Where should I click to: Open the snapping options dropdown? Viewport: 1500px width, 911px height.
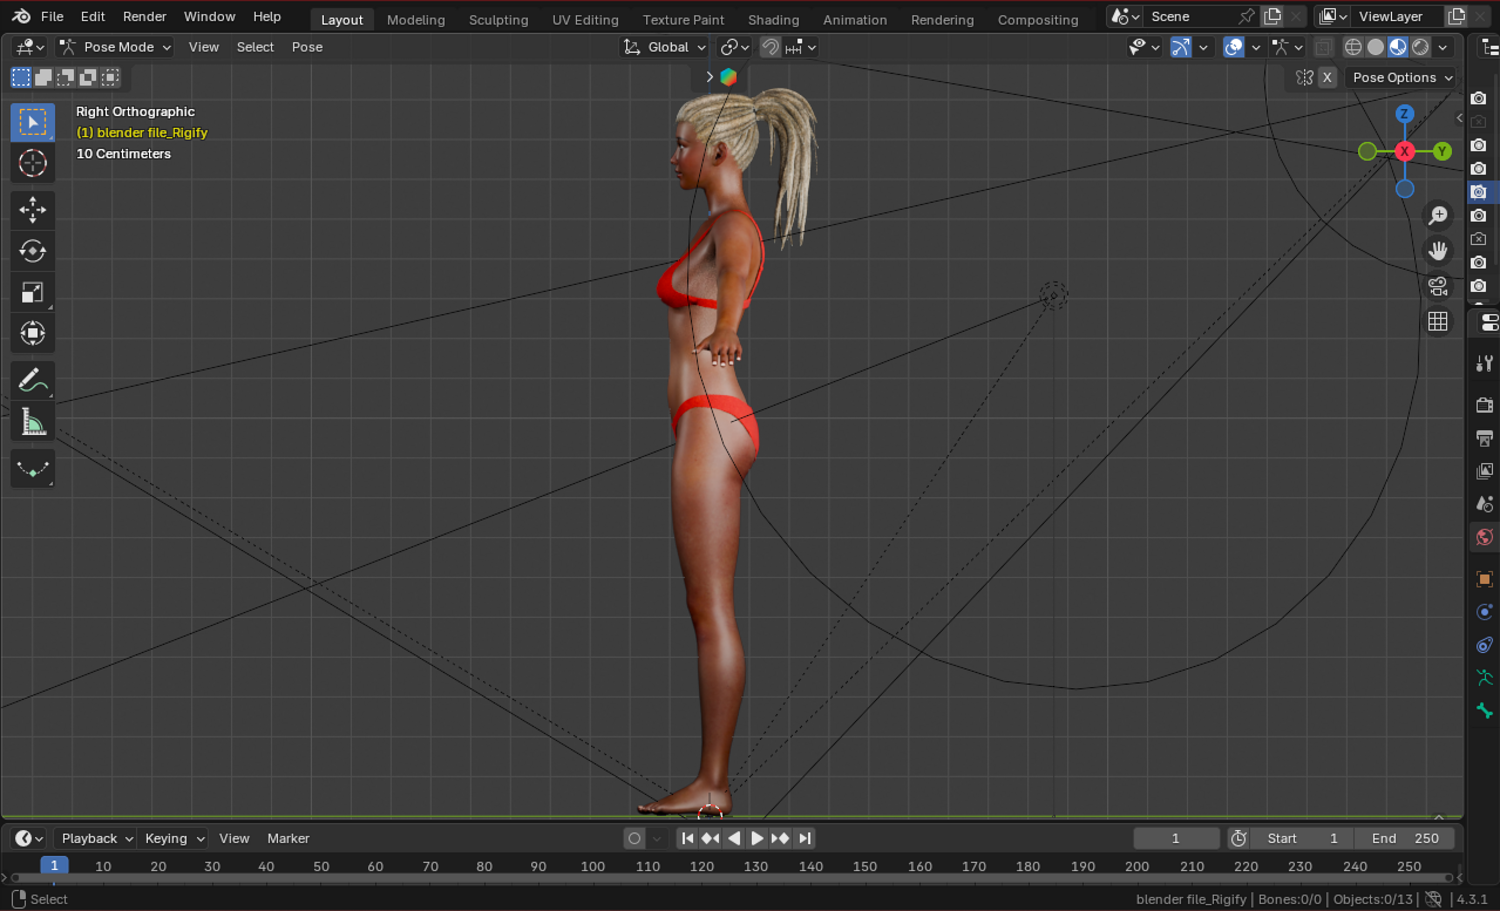pos(801,47)
